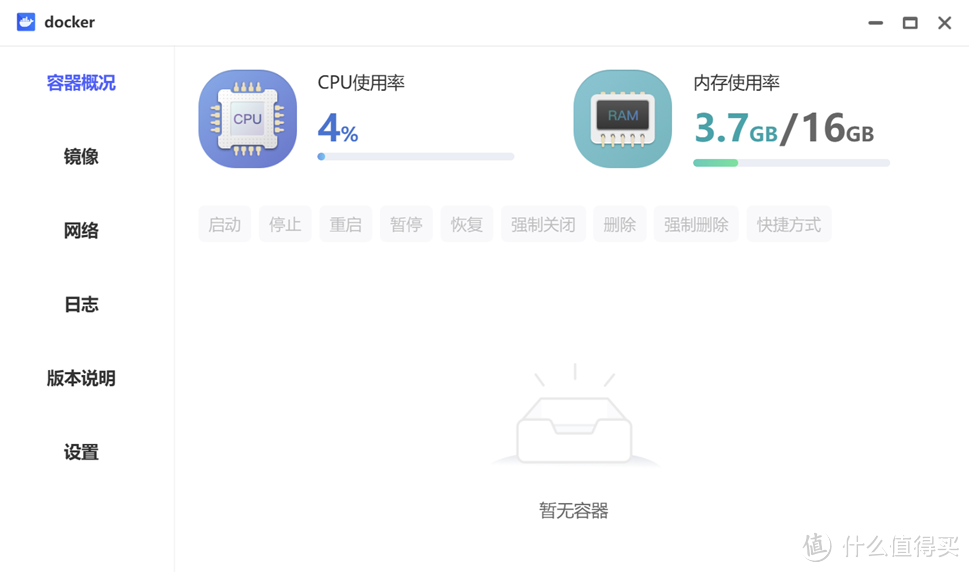The width and height of the screenshot is (969, 572).
Task: Click the 强制删除 button
Action: (x=696, y=224)
